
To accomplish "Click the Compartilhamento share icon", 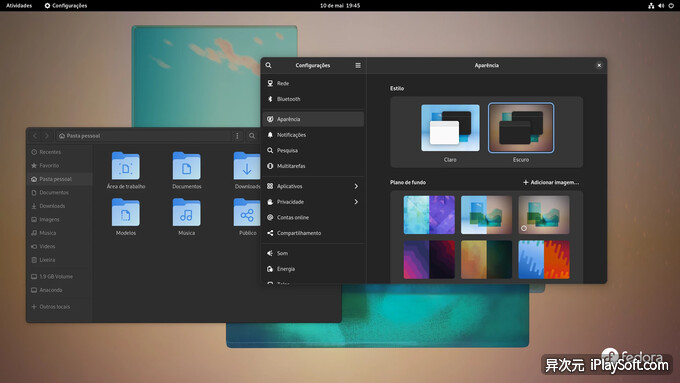I will click(x=270, y=233).
